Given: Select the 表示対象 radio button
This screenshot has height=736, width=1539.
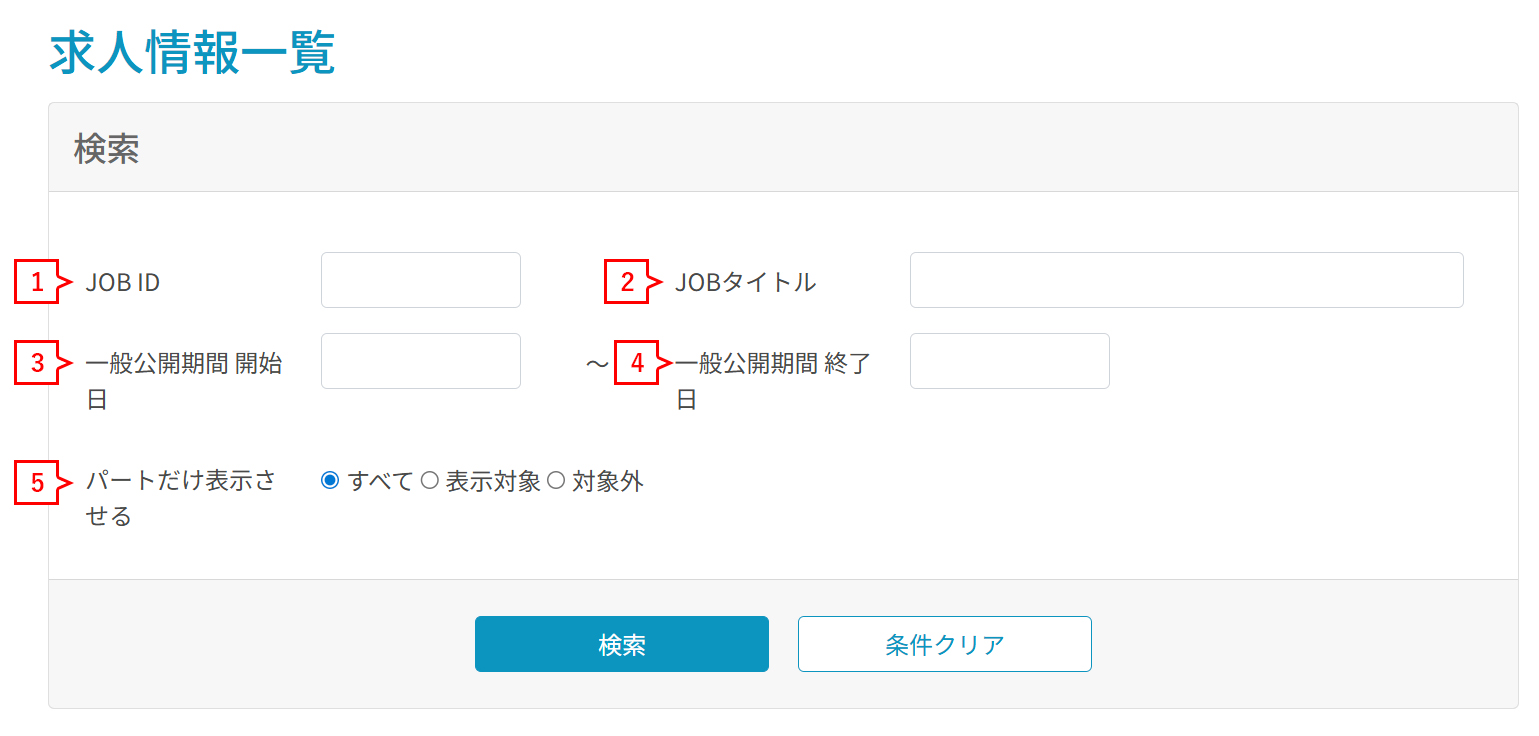Looking at the screenshot, I should [429, 481].
